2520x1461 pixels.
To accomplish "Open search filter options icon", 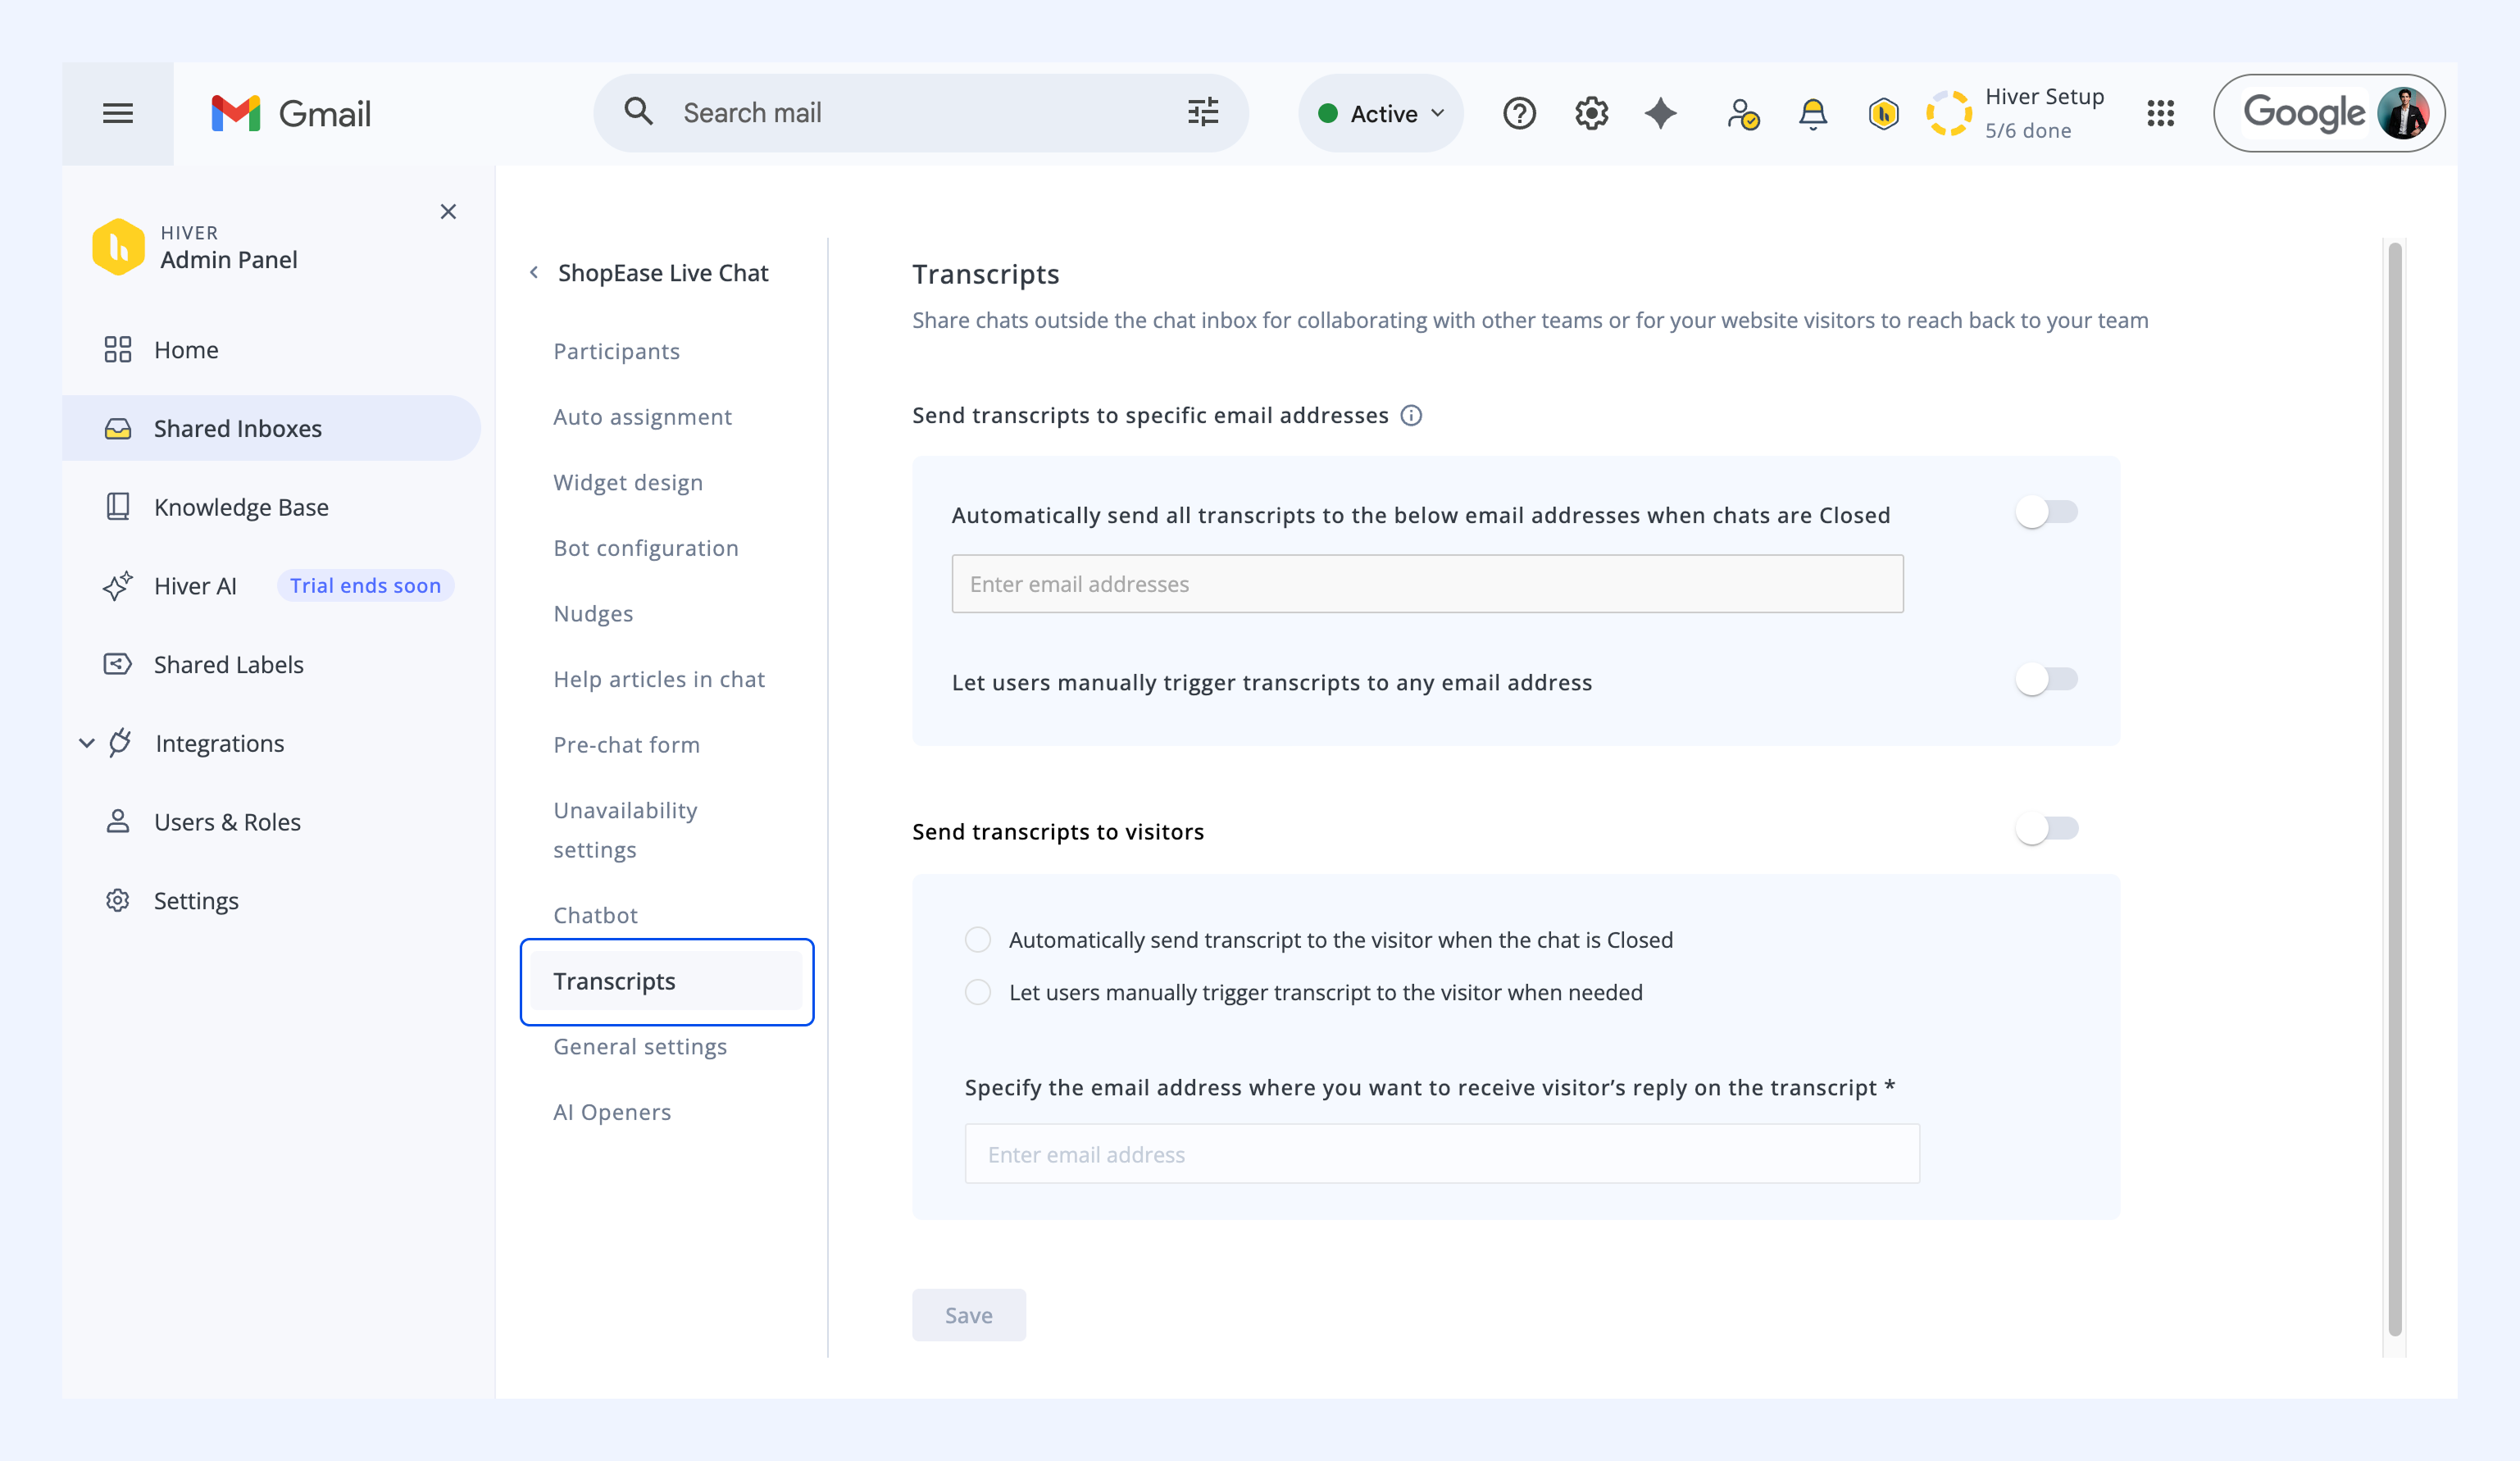I will pyautogui.click(x=1203, y=112).
